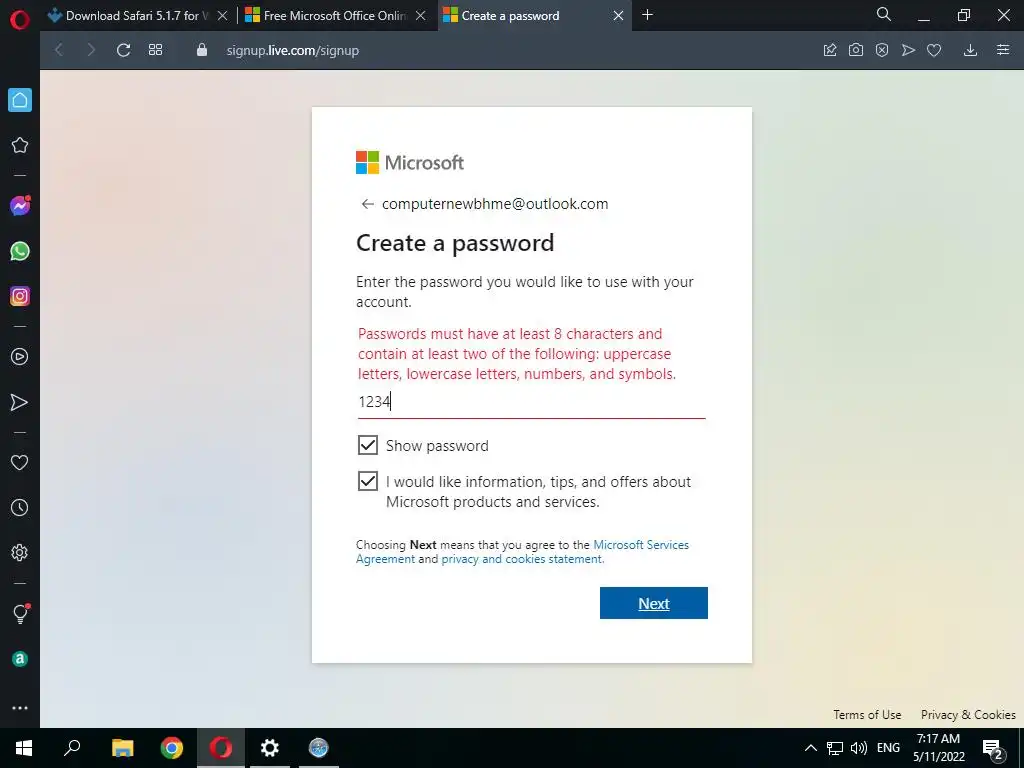1024x768 pixels.
Task: Open clock showing 7:17 AM
Action: [938, 748]
